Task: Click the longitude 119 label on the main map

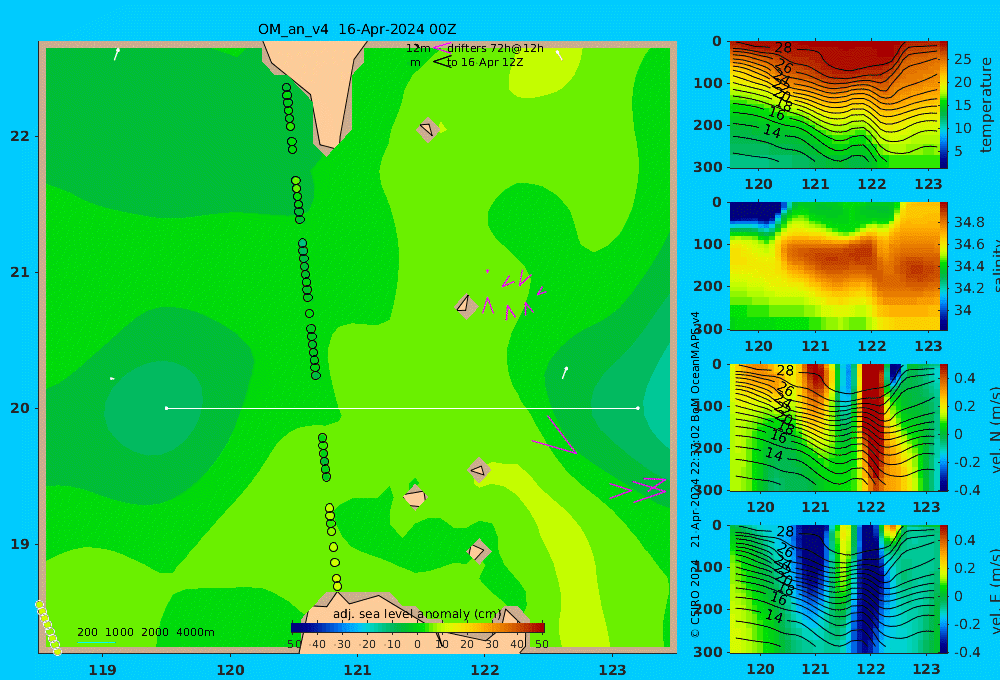Action: click(102, 670)
